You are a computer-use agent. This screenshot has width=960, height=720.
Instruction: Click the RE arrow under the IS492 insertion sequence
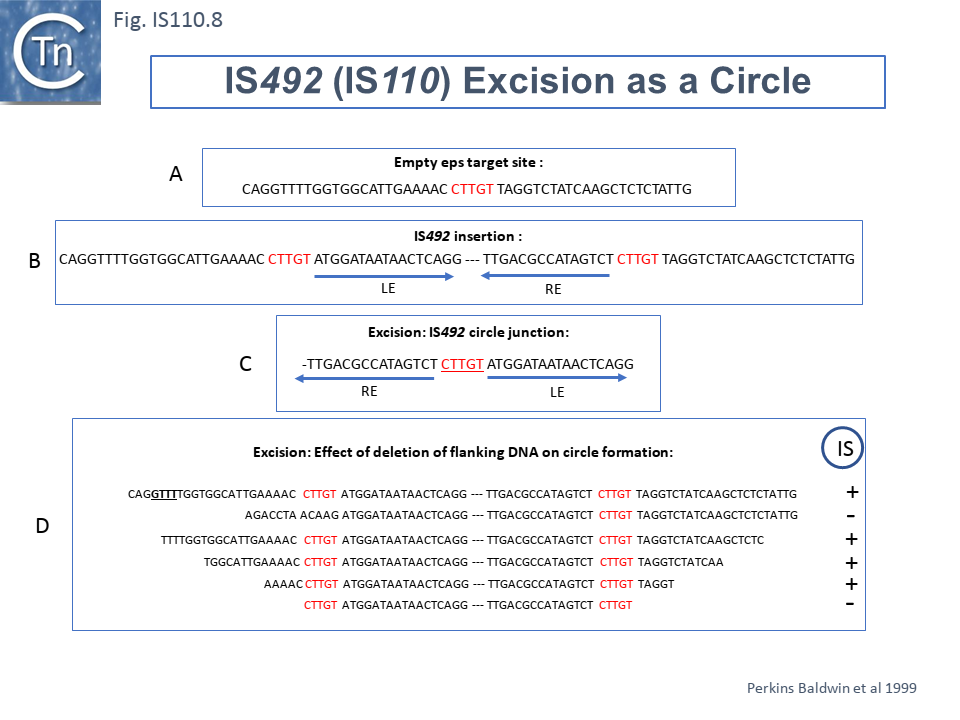click(545, 277)
